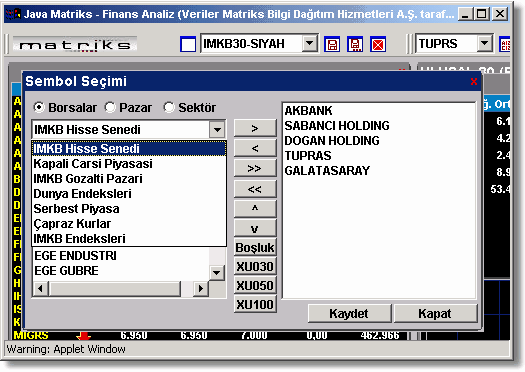Click the ^ move up button
The height and width of the screenshot is (372, 525).
point(255,209)
